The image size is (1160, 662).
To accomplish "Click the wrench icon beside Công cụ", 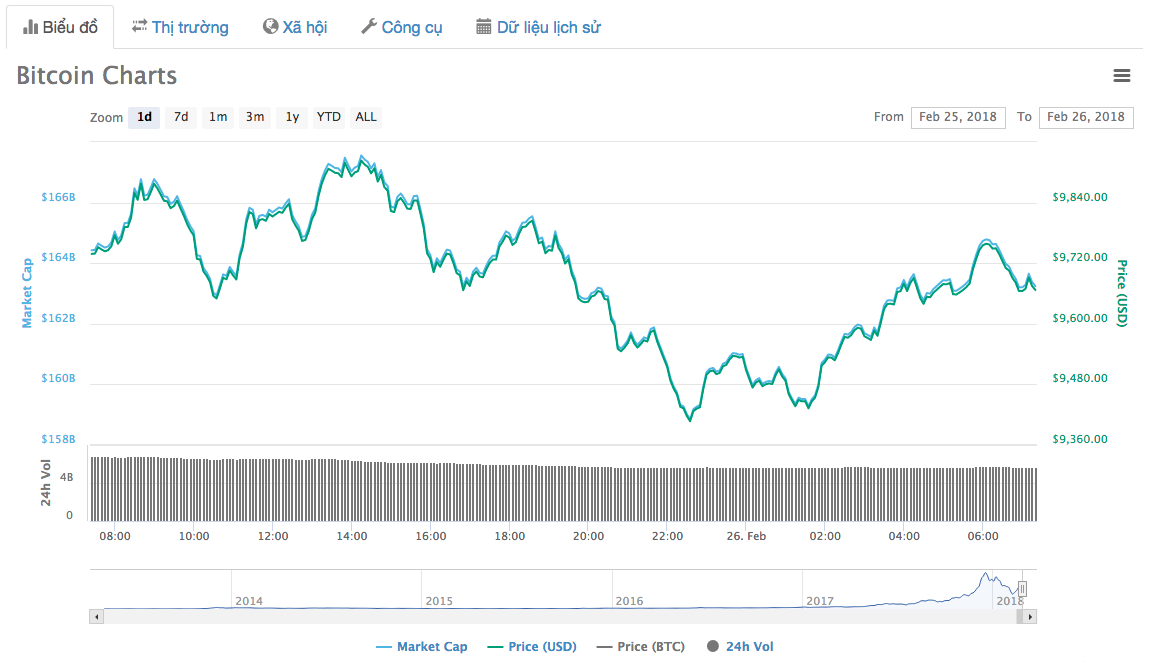I will pos(368,27).
